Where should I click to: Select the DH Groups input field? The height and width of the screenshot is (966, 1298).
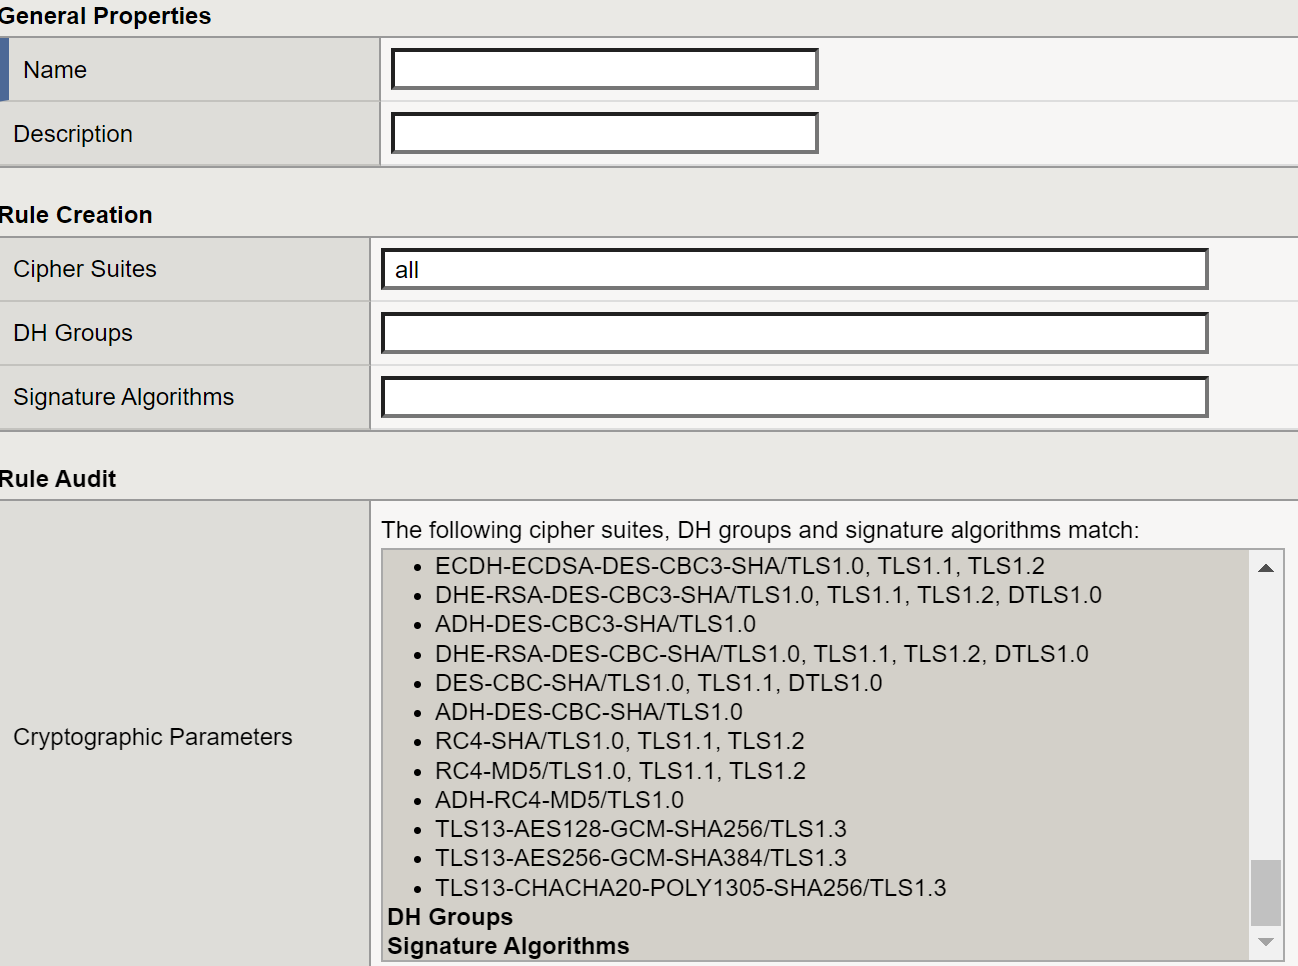pos(794,334)
